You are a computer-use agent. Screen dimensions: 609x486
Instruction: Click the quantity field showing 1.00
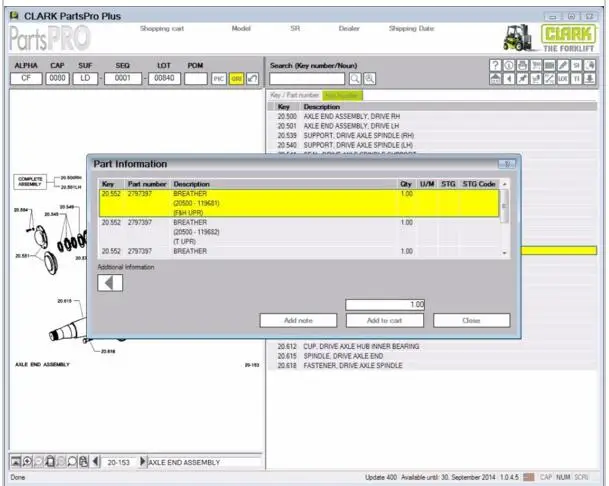pos(386,304)
